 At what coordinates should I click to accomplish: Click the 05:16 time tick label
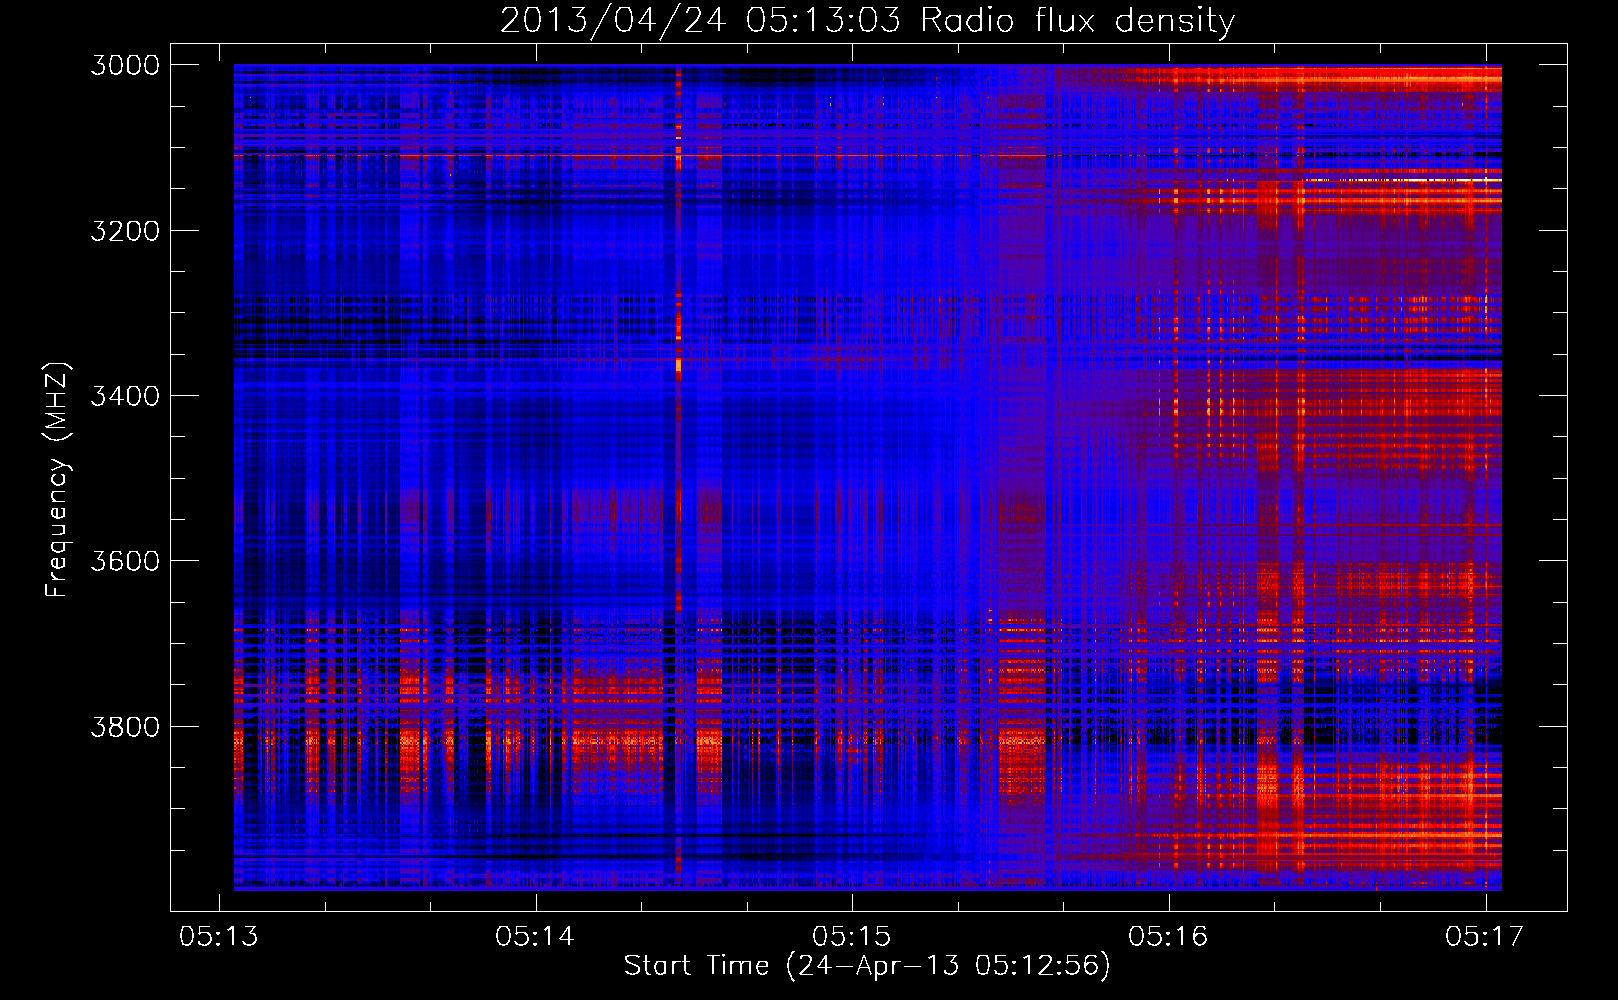[1168, 936]
